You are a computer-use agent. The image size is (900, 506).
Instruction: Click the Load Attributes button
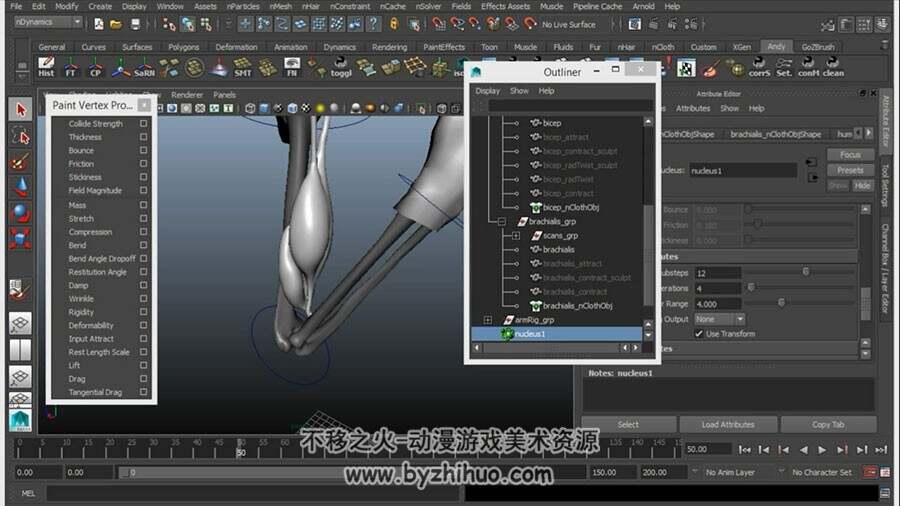pyautogui.click(x=728, y=425)
